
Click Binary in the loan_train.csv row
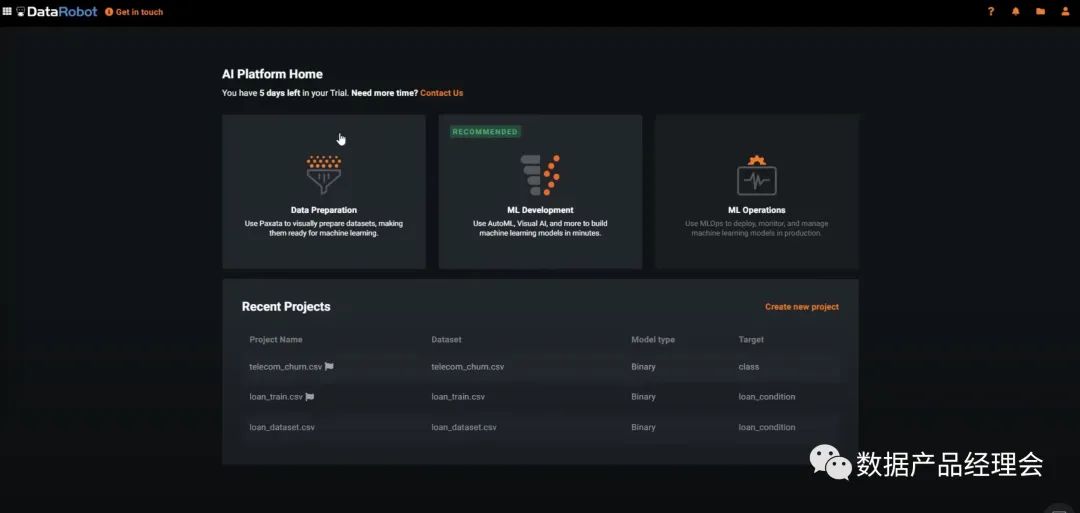(x=643, y=397)
